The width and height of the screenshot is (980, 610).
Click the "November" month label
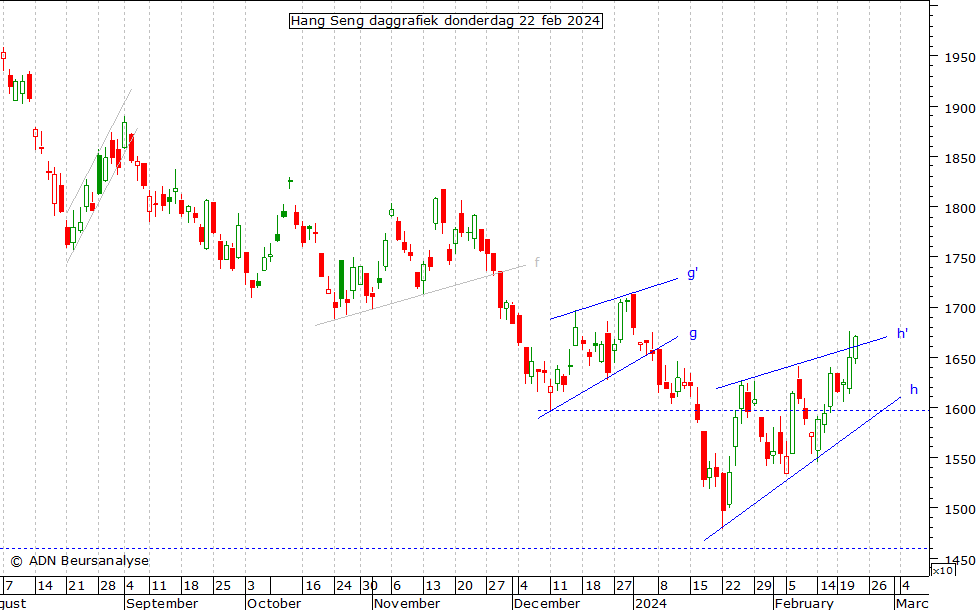tap(407, 603)
